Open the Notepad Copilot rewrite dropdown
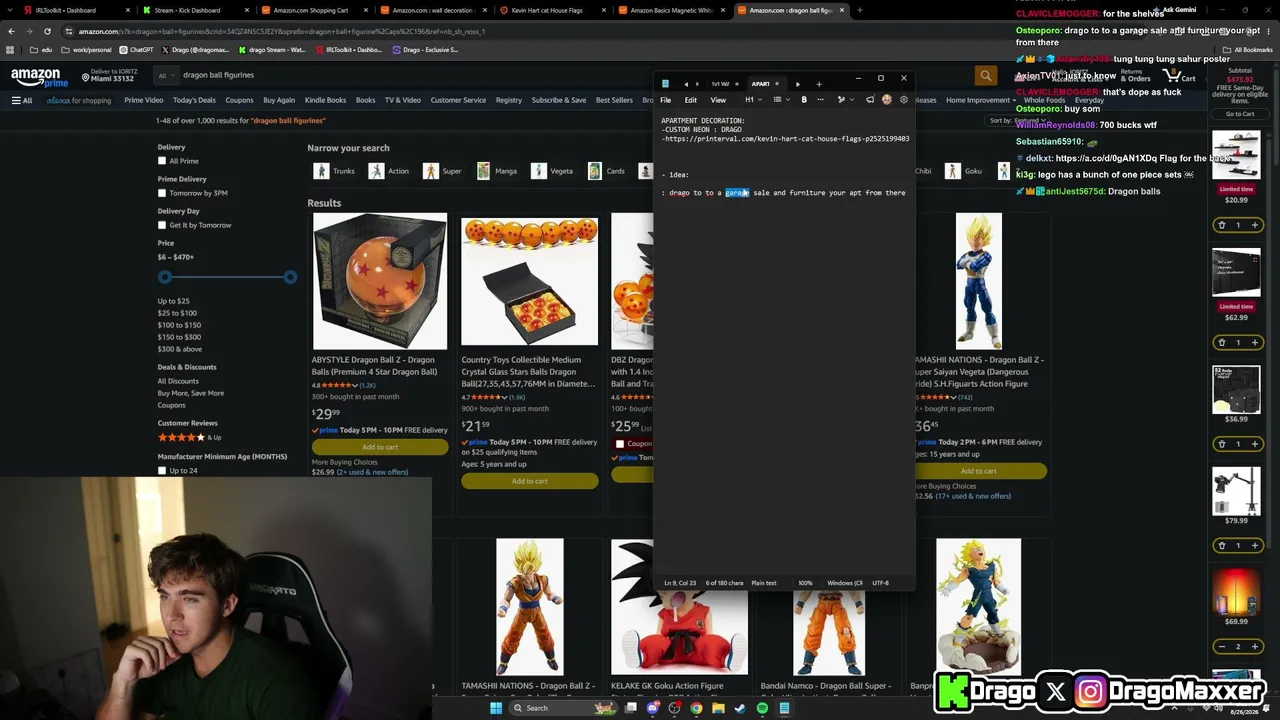Viewport: 1280px width, 720px height. [x=844, y=100]
